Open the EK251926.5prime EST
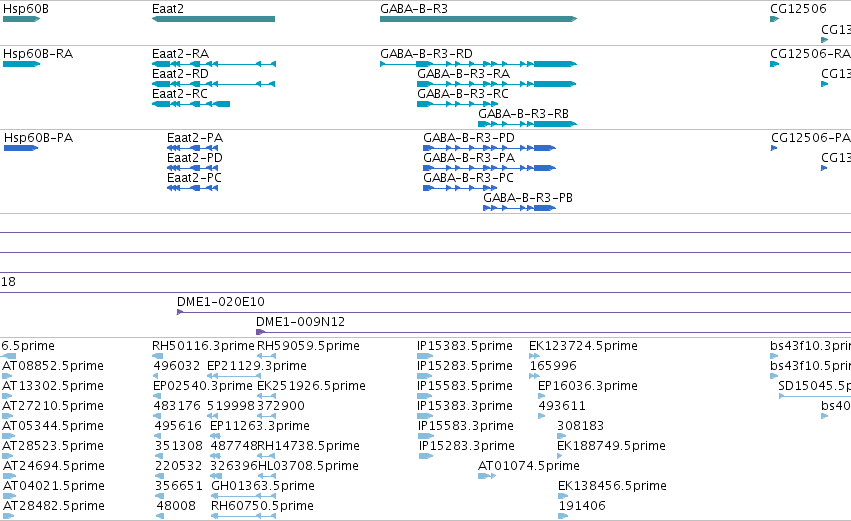Screen dimensions: 851x521 [311, 386]
